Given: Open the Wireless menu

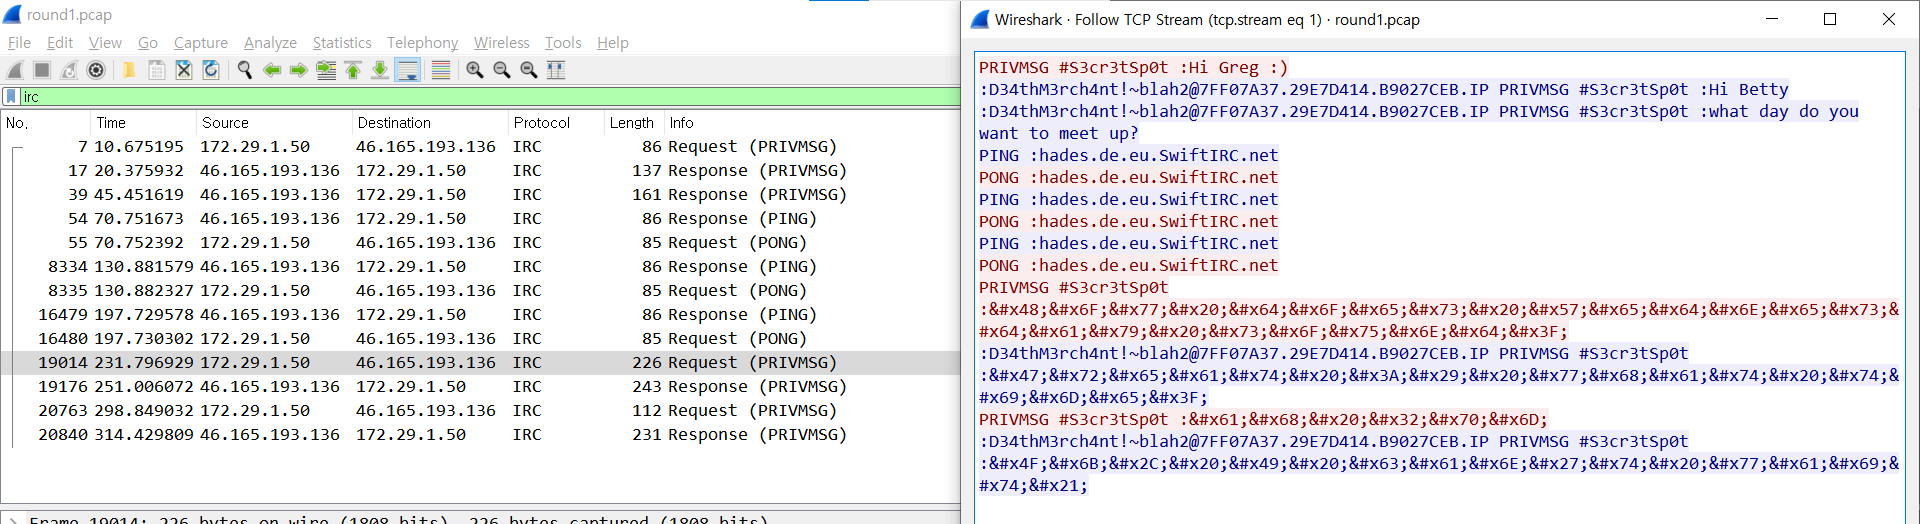Looking at the screenshot, I should pyautogui.click(x=501, y=43).
